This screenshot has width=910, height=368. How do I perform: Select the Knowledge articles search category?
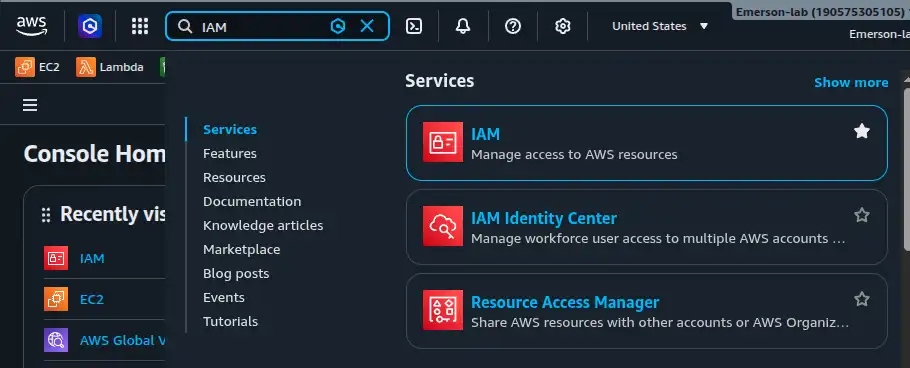click(263, 226)
